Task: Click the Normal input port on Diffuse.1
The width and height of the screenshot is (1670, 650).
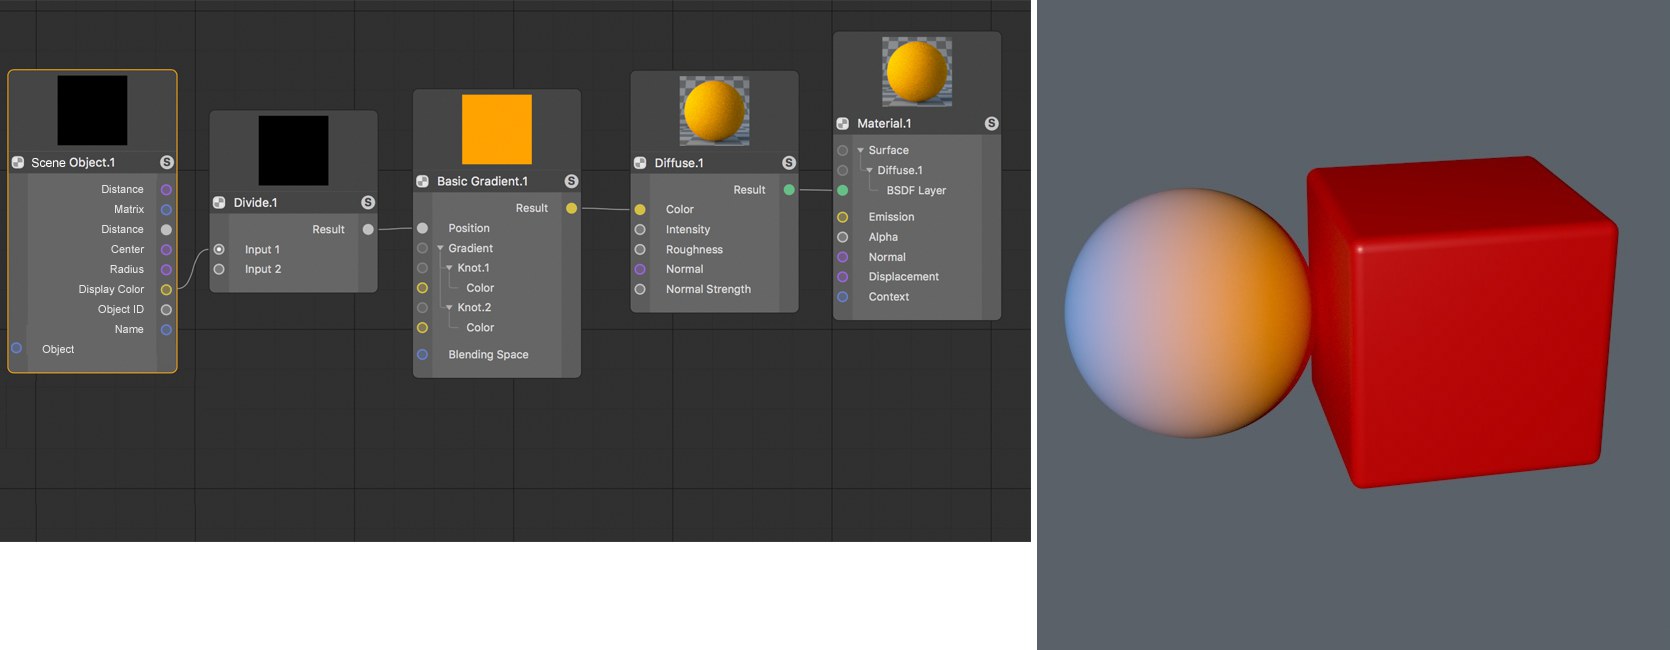Action: [x=640, y=269]
